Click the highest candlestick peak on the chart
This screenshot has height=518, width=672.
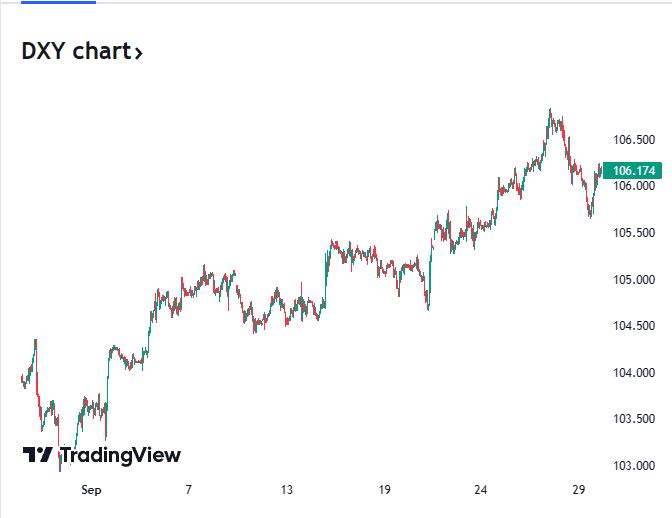tap(550, 110)
